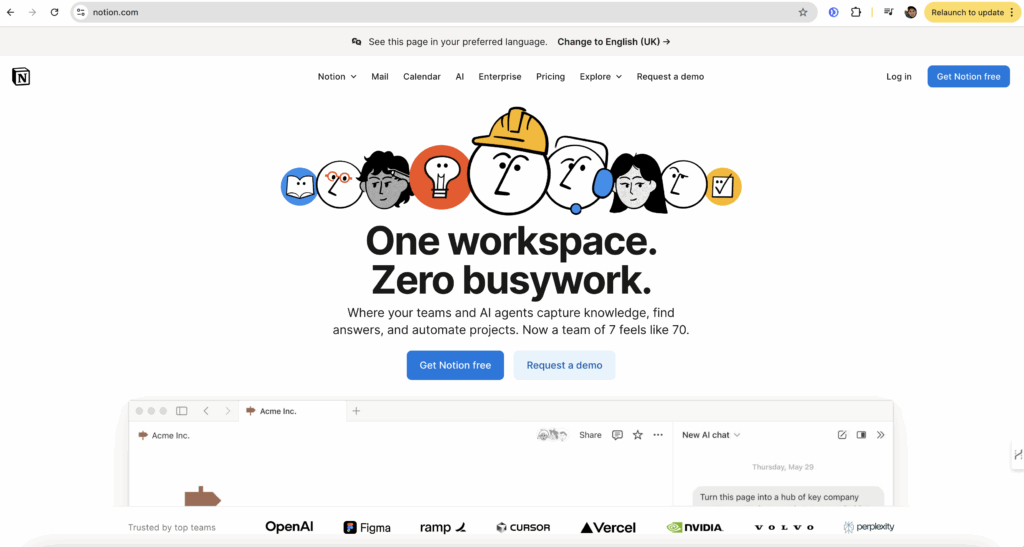Add new tab plus in Acme preview
The image size is (1024, 547).
click(356, 411)
